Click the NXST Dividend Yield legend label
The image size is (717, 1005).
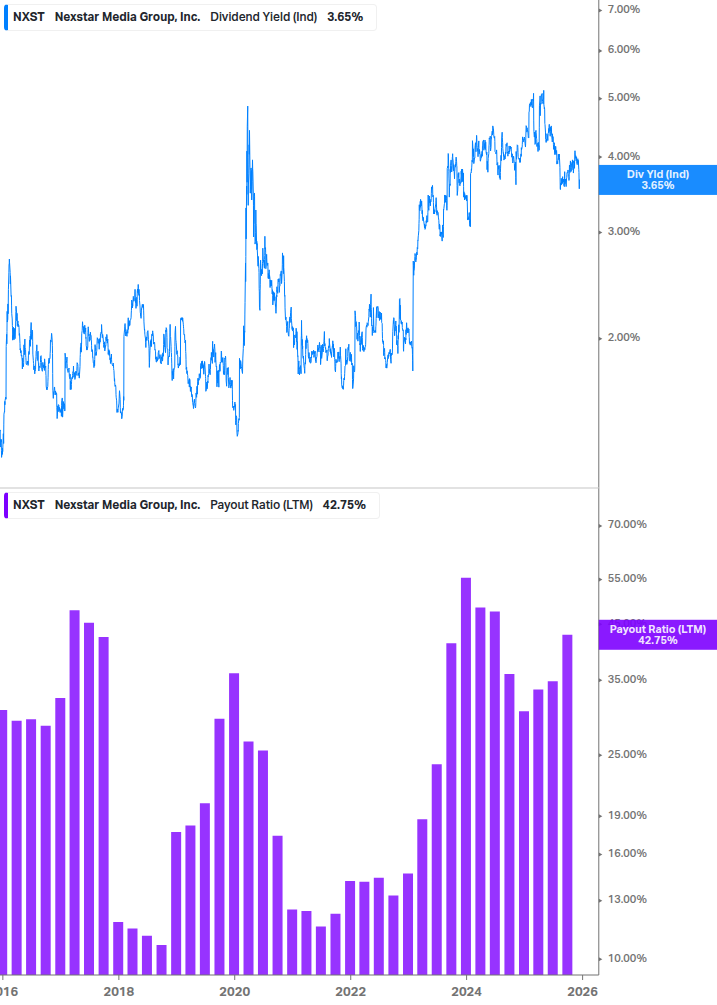pyautogui.click(x=190, y=17)
